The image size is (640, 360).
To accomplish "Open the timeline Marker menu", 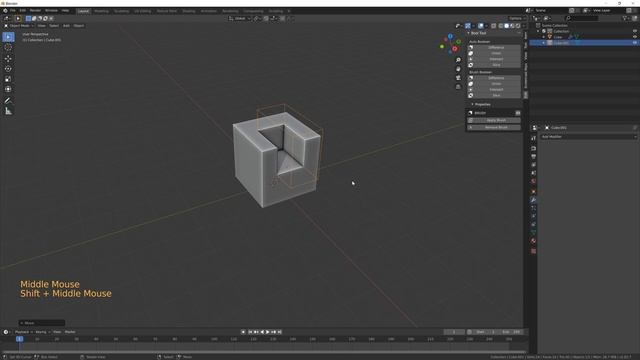I will (70, 332).
